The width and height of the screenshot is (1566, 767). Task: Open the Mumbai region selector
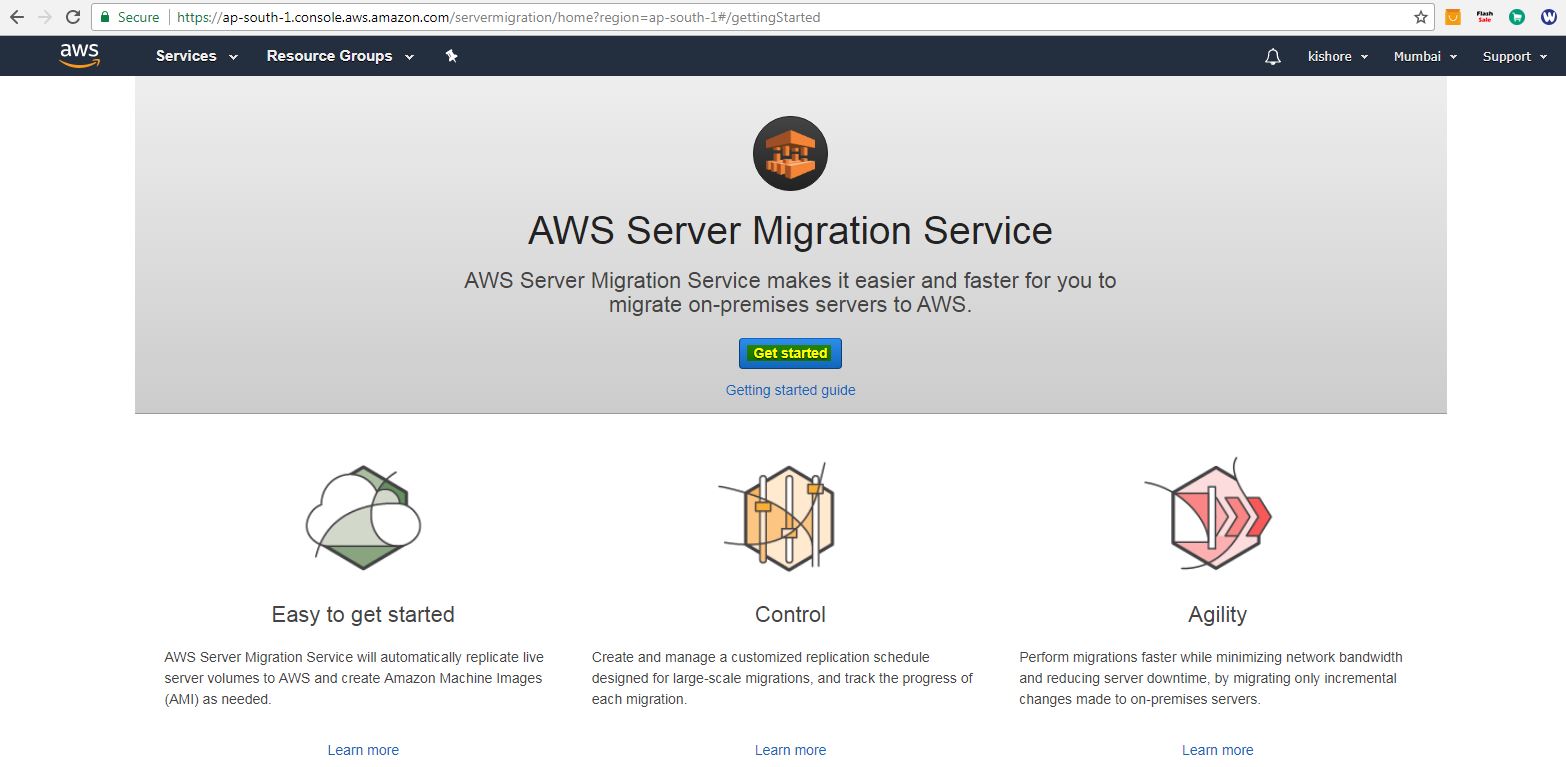tap(1425, 57)
